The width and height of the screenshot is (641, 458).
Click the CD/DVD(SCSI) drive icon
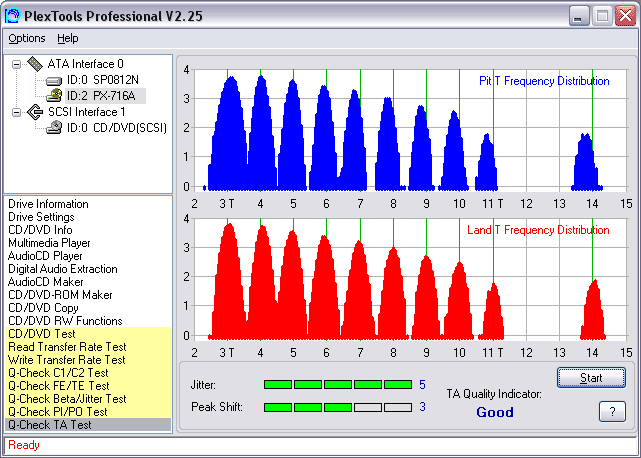tap(54, 128)
